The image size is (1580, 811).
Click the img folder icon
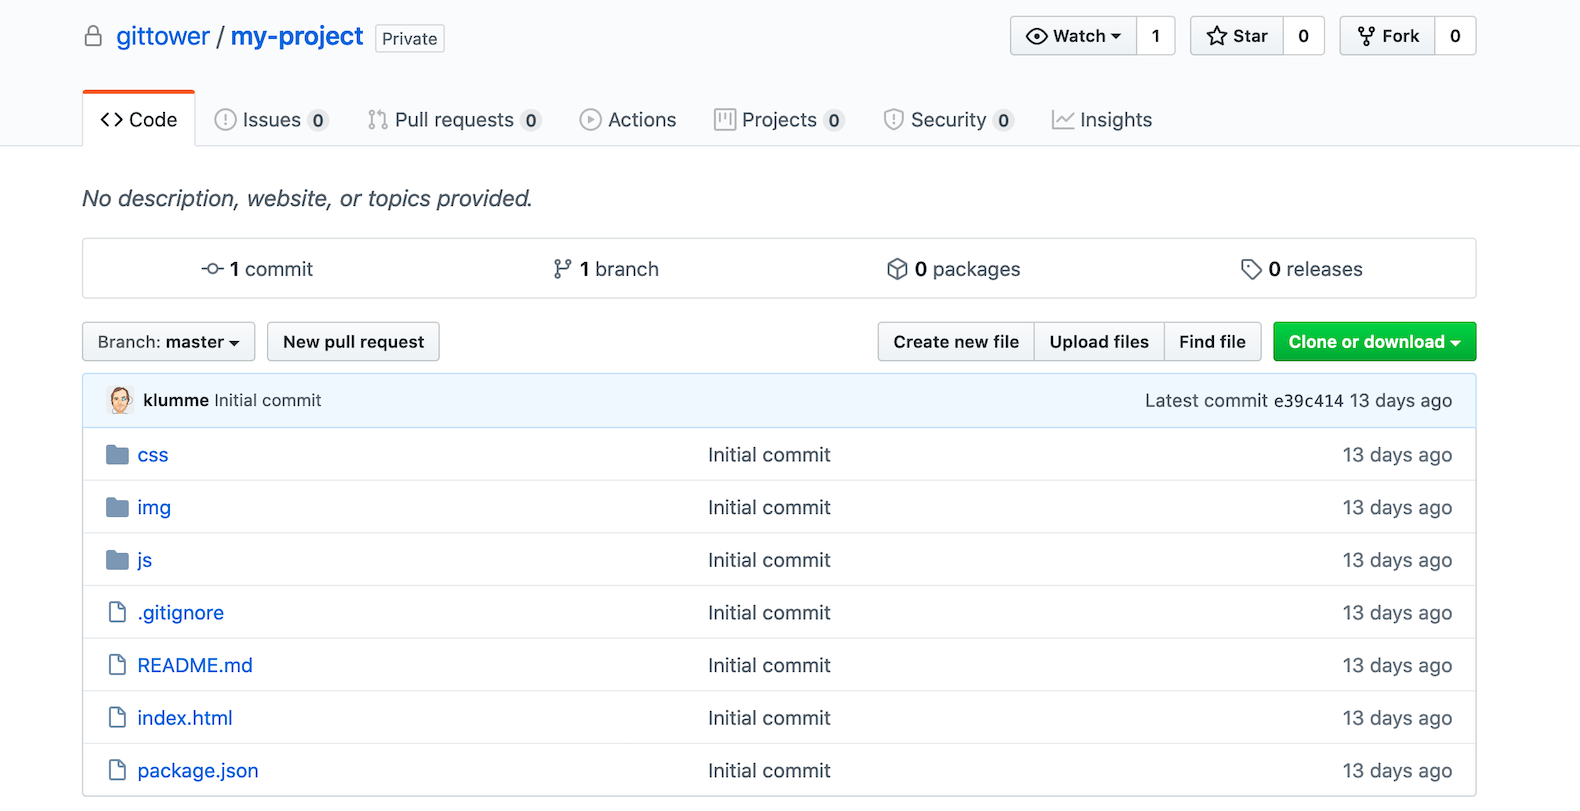(x=117, y=508)
